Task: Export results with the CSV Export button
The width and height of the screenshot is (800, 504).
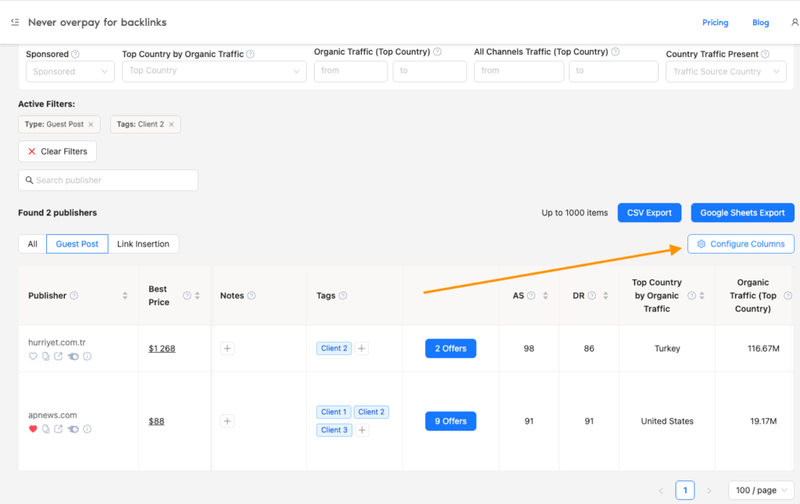Action: pos(649,213)
